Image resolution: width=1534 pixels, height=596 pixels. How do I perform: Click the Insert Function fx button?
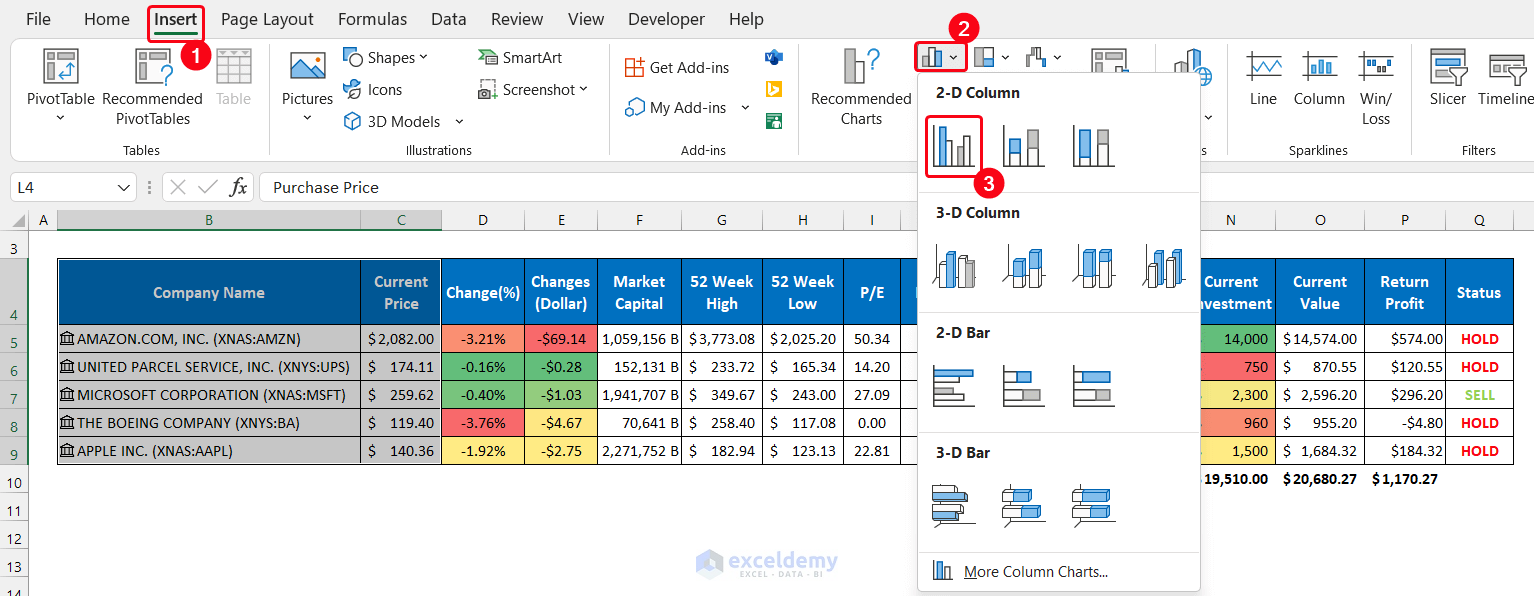[x=238, y=187]
